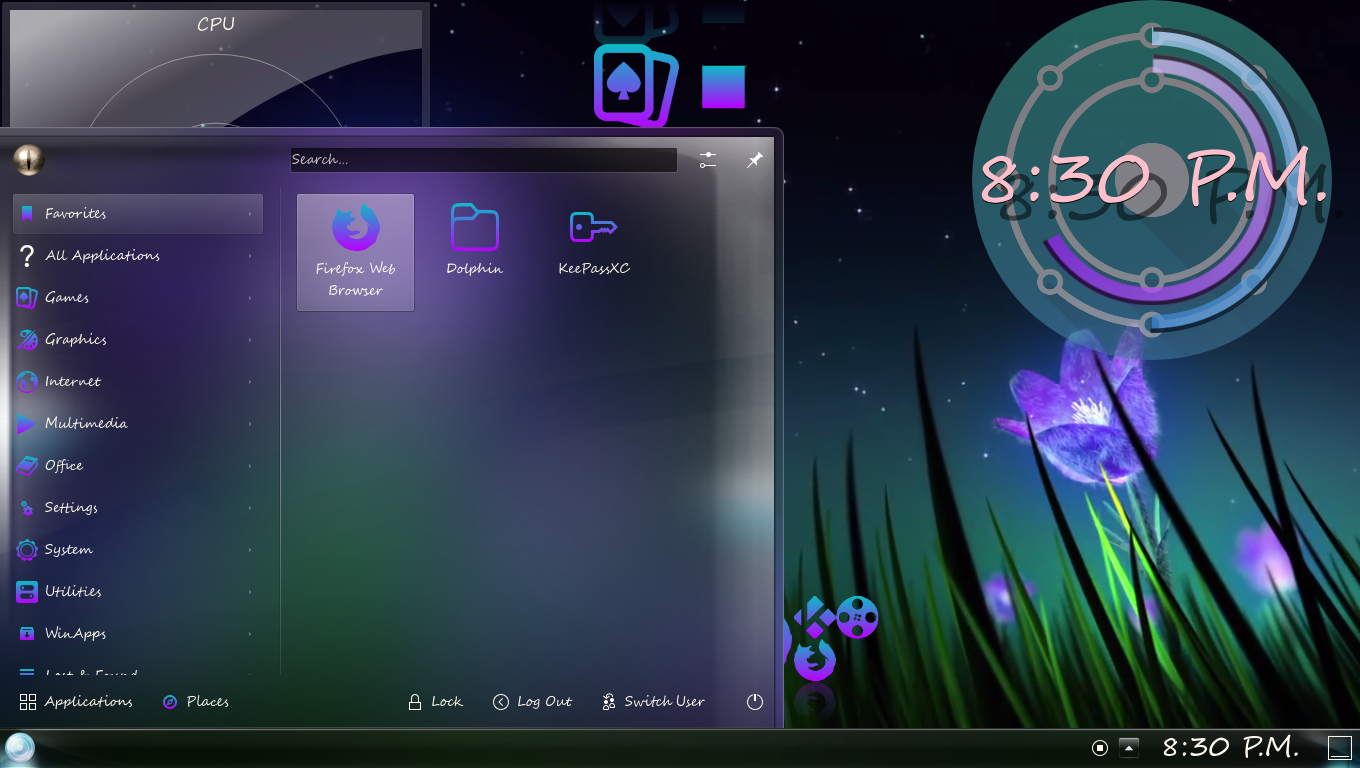Pin the launcher open with pushpin icon
The image size is (1360, 768).
click(755, 160)
